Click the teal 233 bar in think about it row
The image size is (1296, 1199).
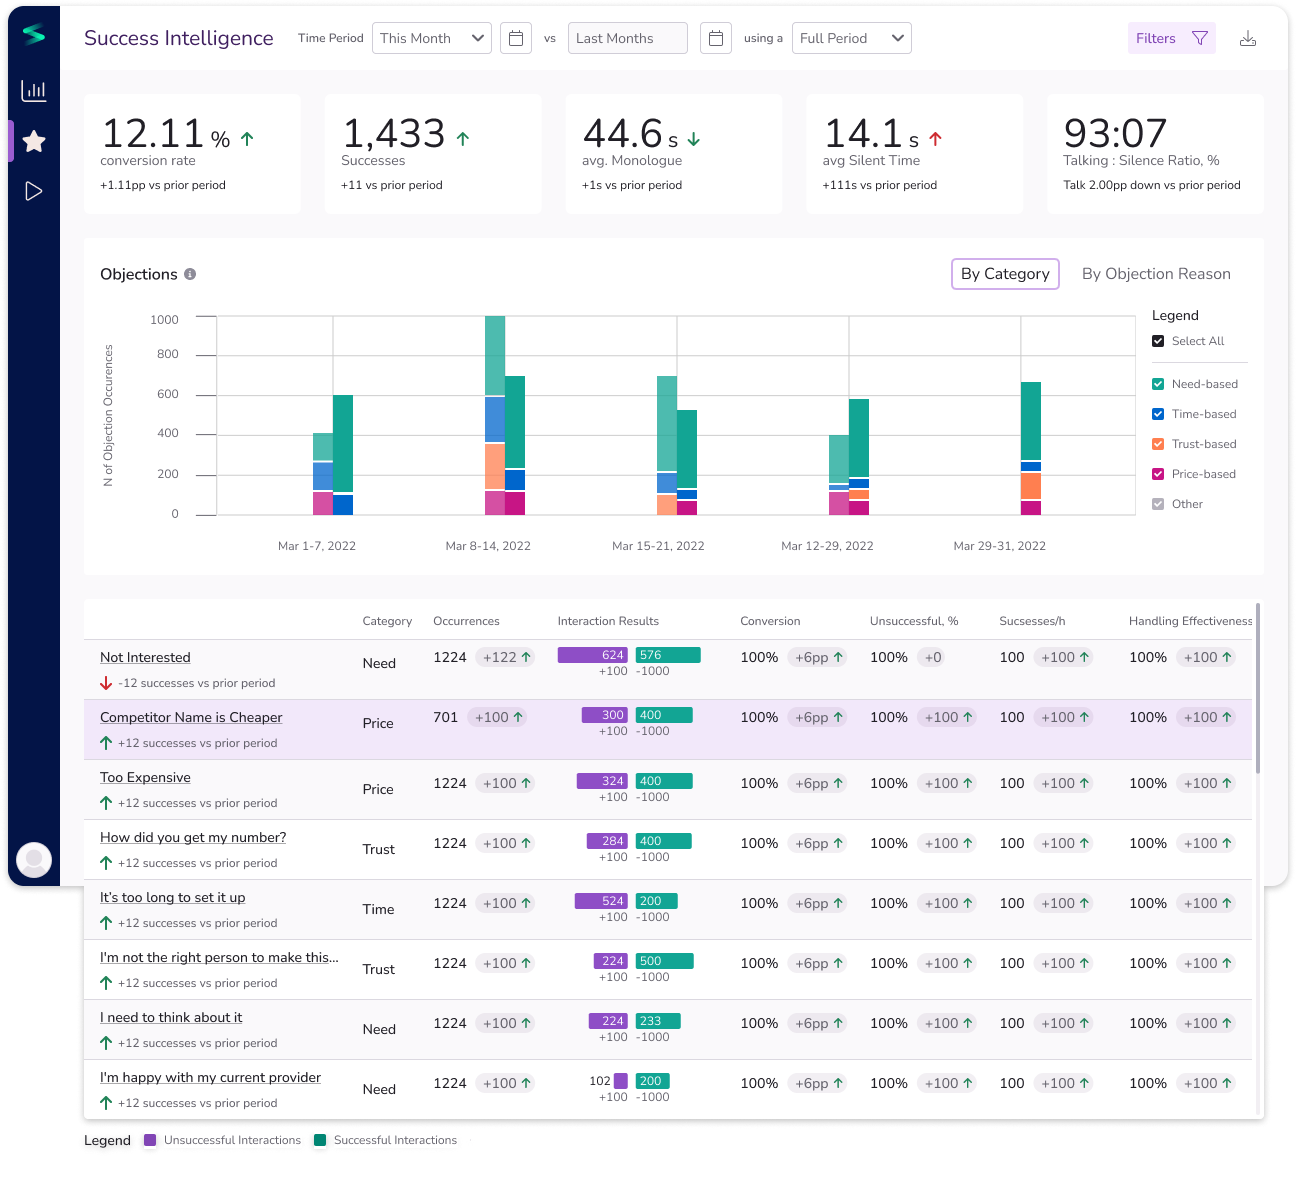[x=658, y=1021]
